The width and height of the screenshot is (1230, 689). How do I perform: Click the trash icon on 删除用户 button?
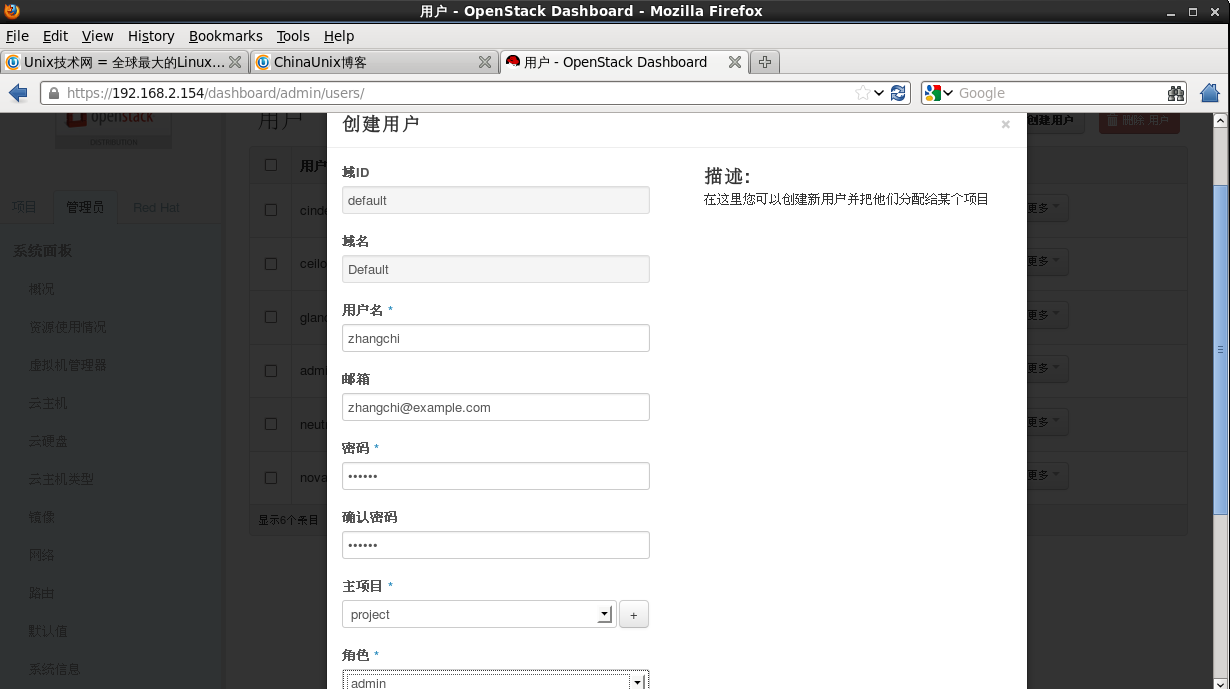[x=1110, y=120]
